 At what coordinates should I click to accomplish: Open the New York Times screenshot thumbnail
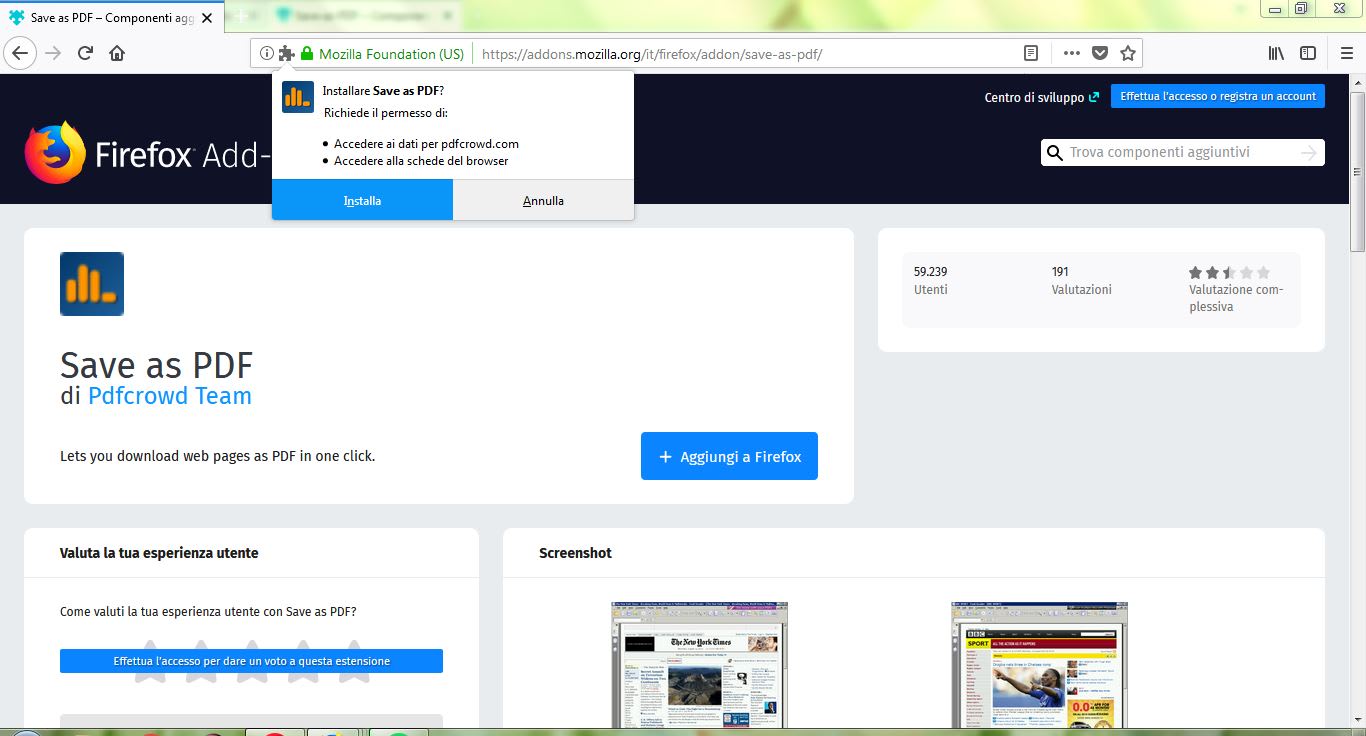[699, 665]
